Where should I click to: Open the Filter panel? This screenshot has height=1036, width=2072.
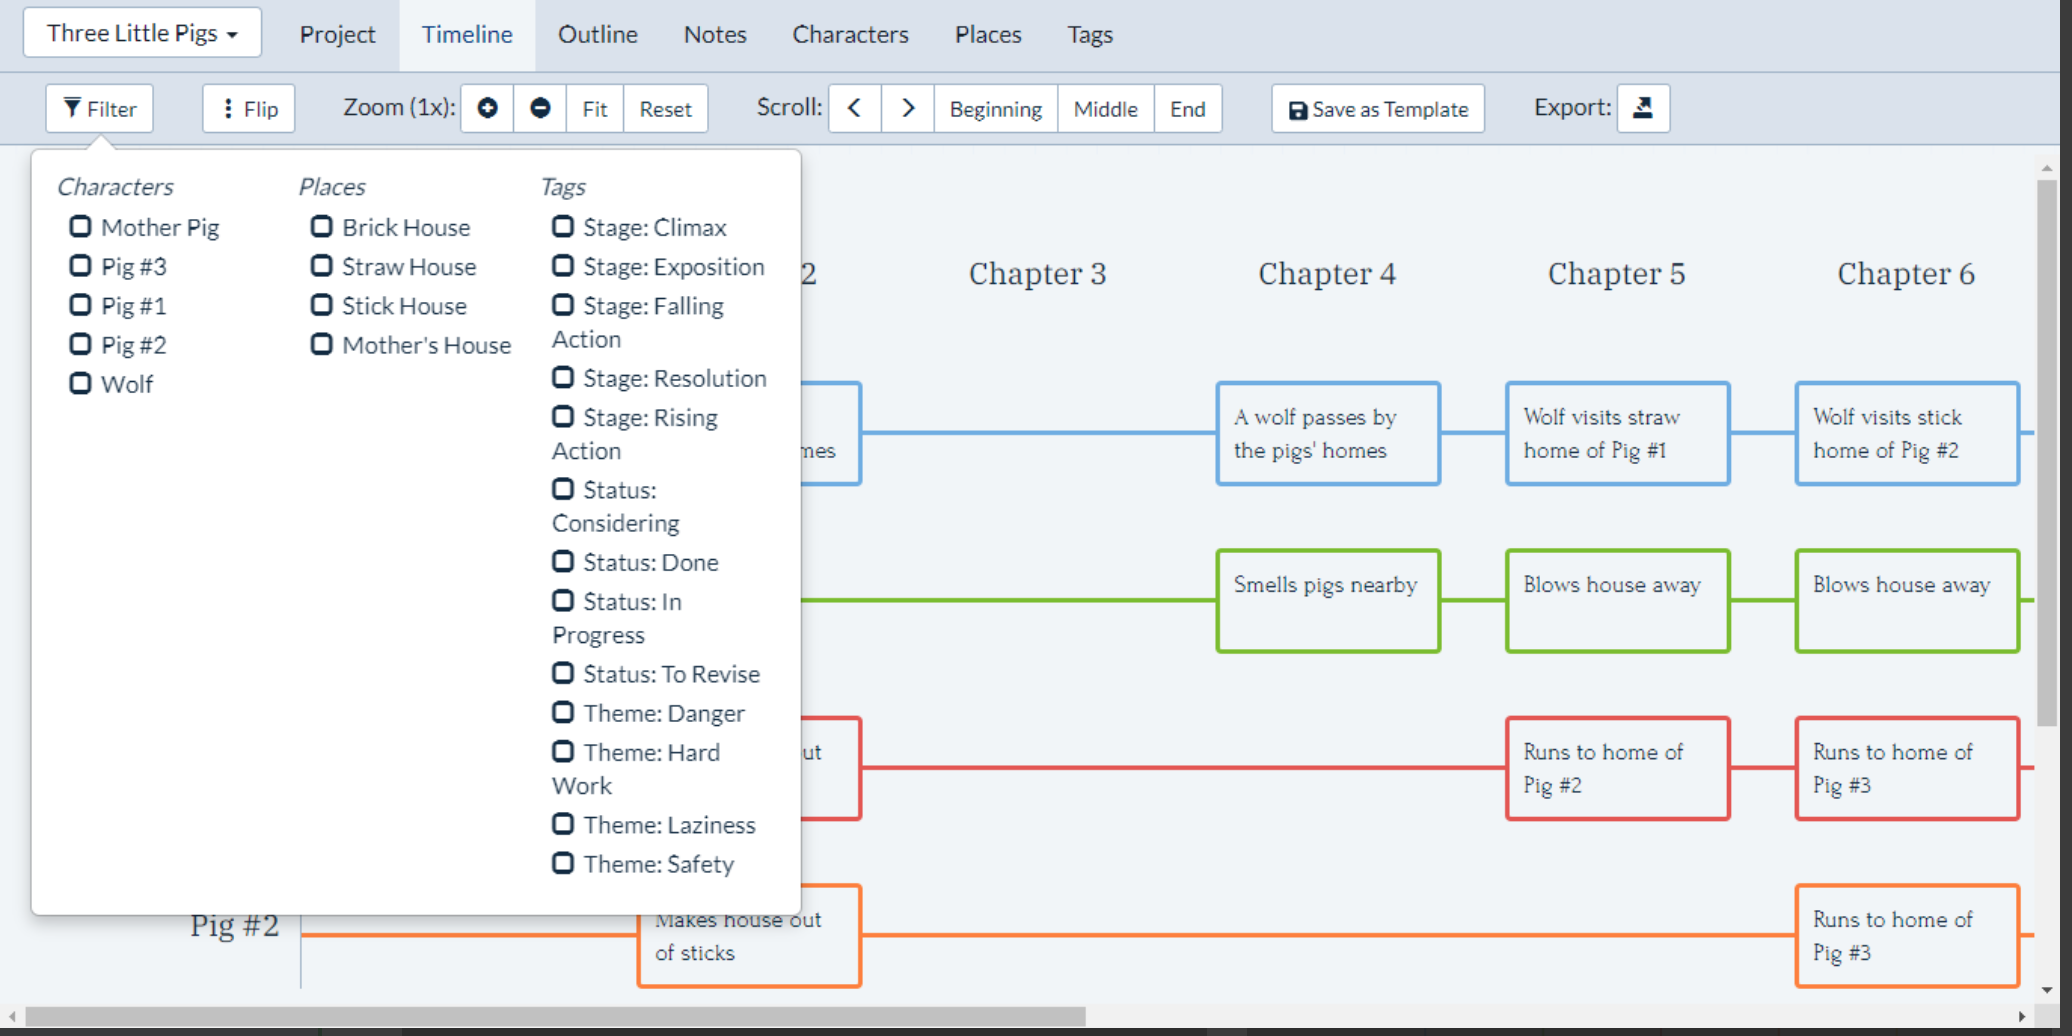pyautogui.click(x=98, y=108)
